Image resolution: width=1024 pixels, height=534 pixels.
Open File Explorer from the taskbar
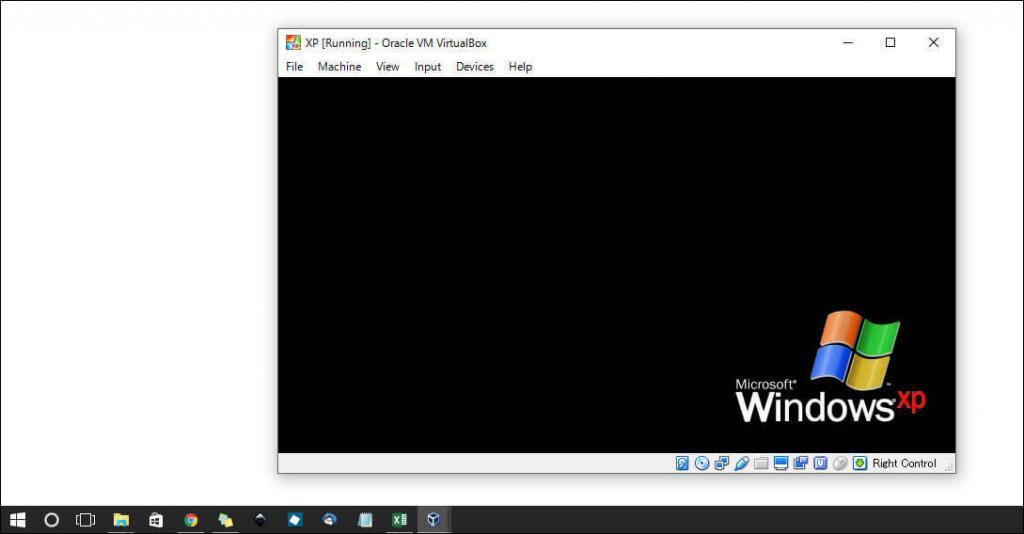[121, 520]
